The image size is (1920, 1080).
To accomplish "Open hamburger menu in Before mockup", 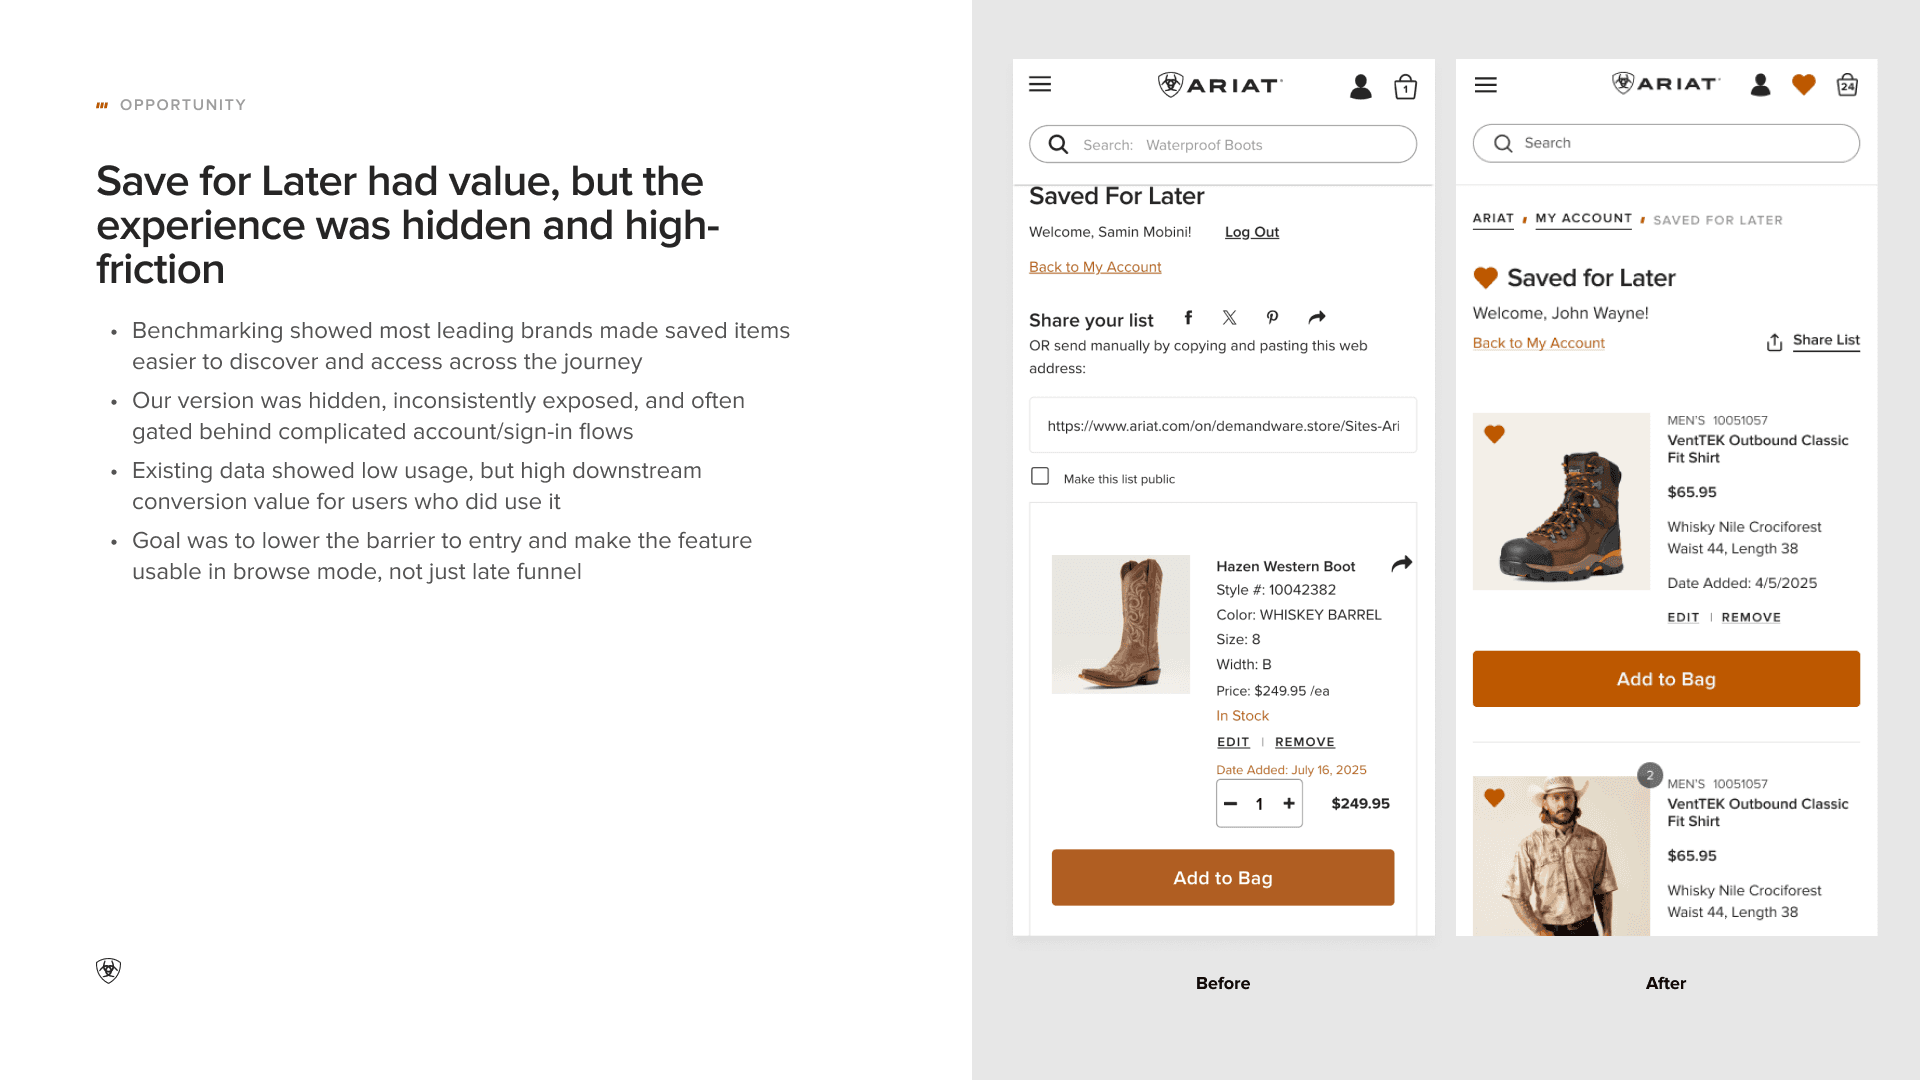I will point(1040,84).
